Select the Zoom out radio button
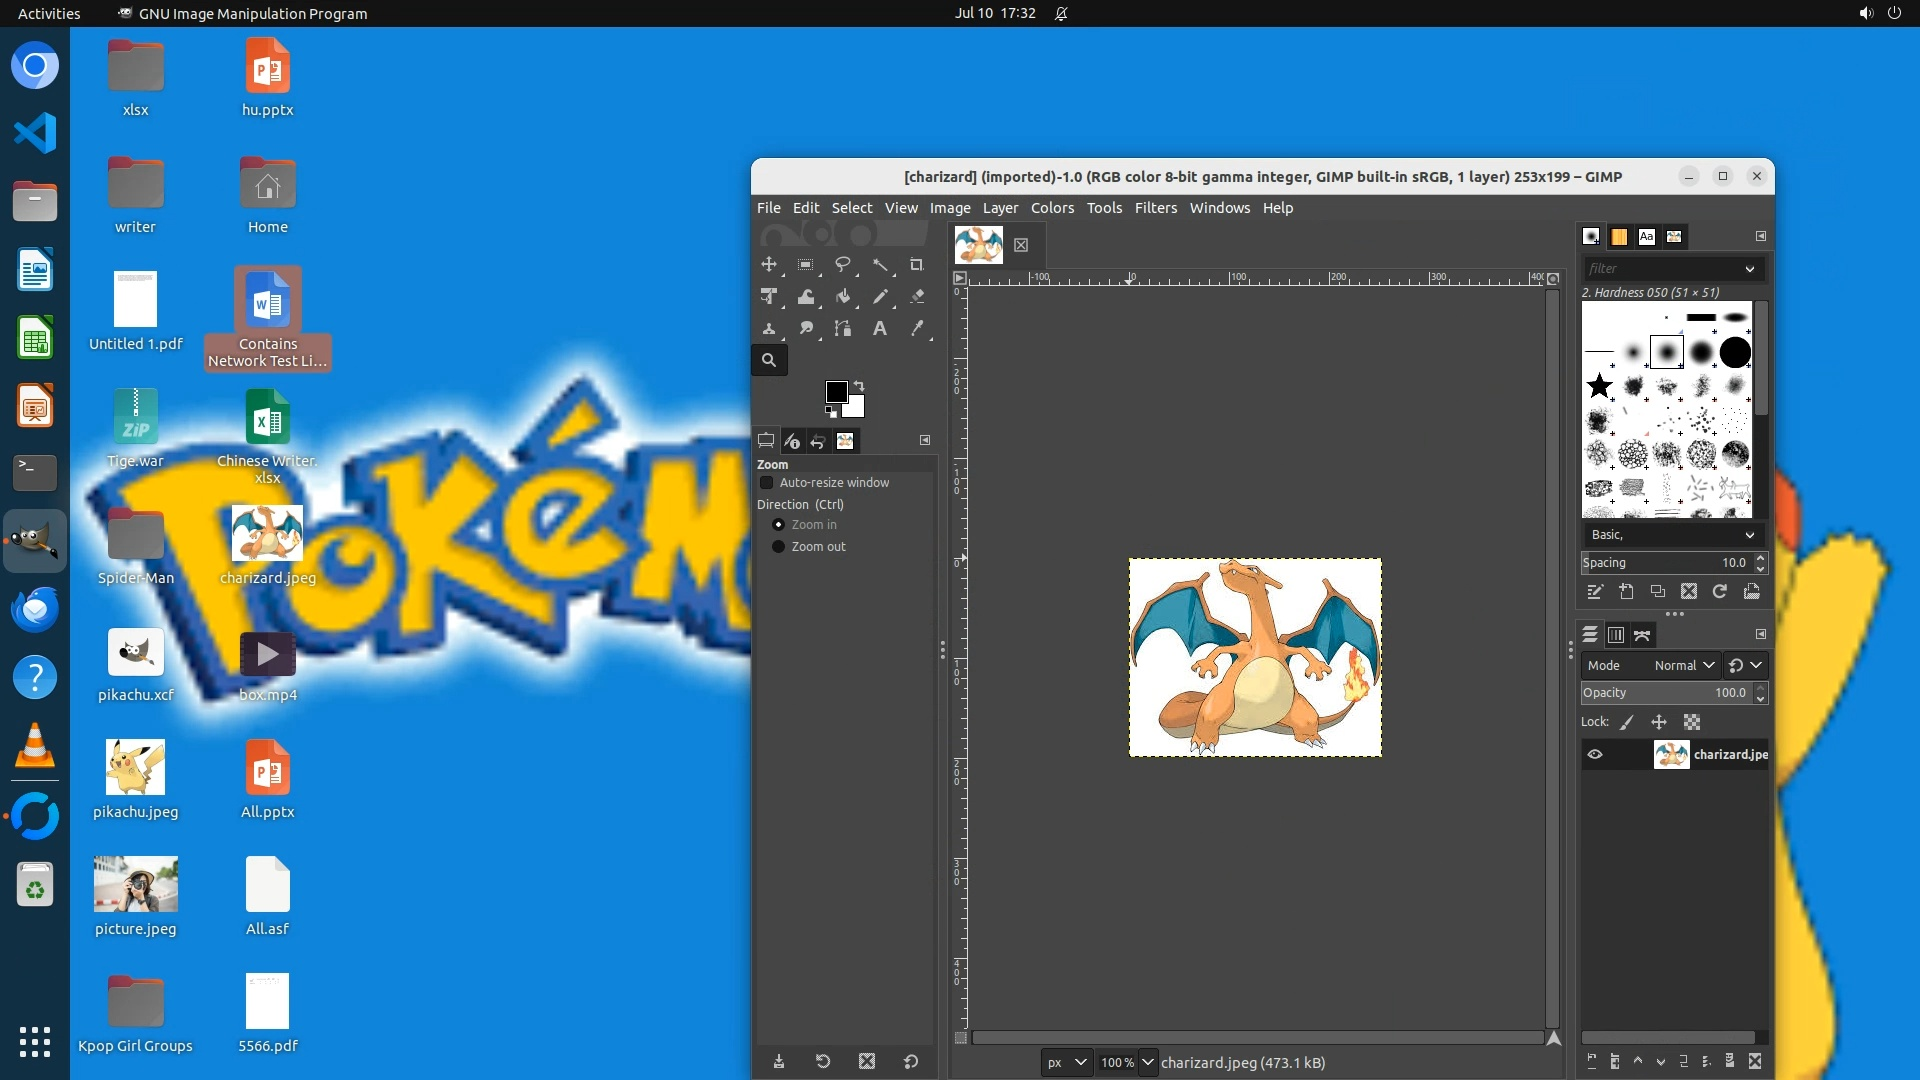 click(778, 547)
